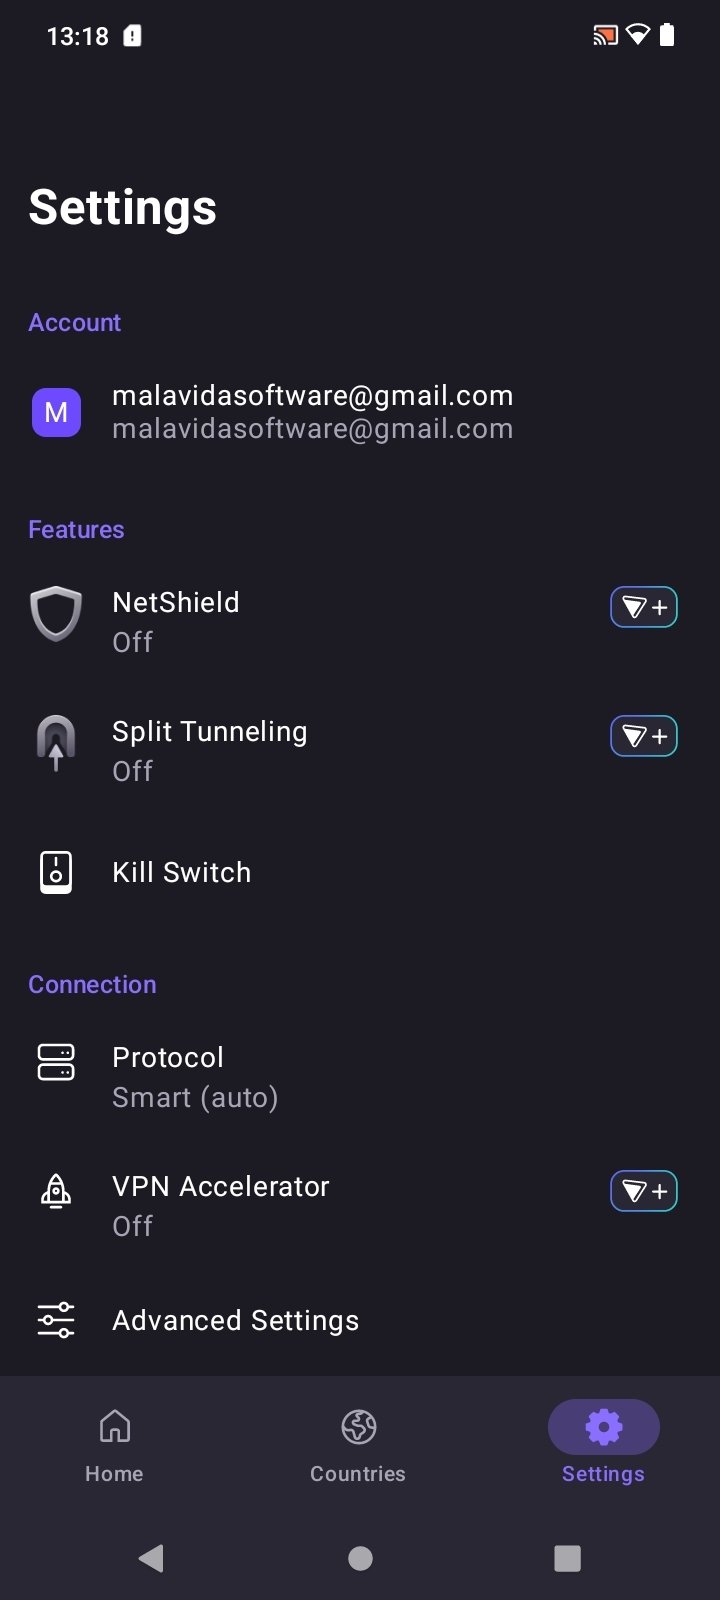Tap the VPN Accelerator Plus upgrade badge
Screen dimensions: 720x1600
644,1191
